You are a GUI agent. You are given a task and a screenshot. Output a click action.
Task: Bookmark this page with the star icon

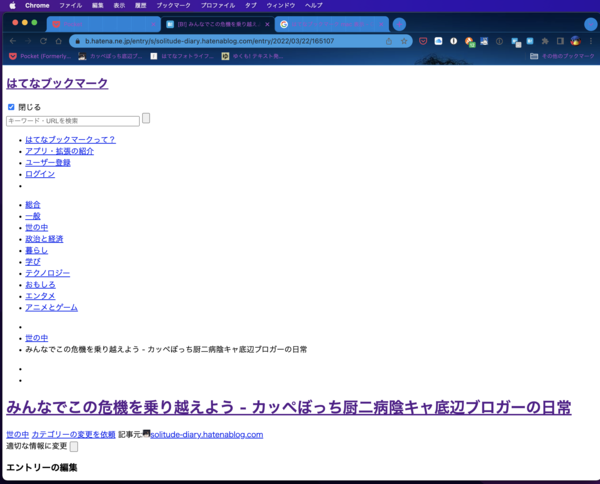[x=404, y=41]
